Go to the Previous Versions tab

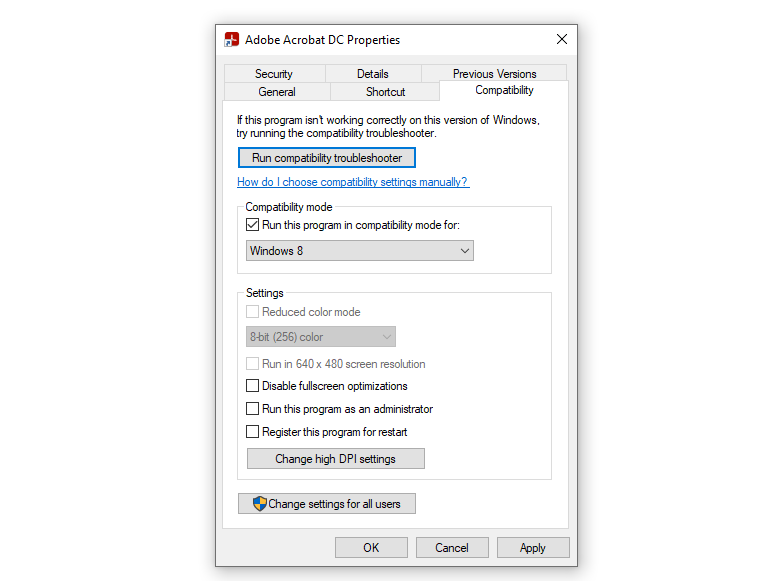[x=494, y=74]
